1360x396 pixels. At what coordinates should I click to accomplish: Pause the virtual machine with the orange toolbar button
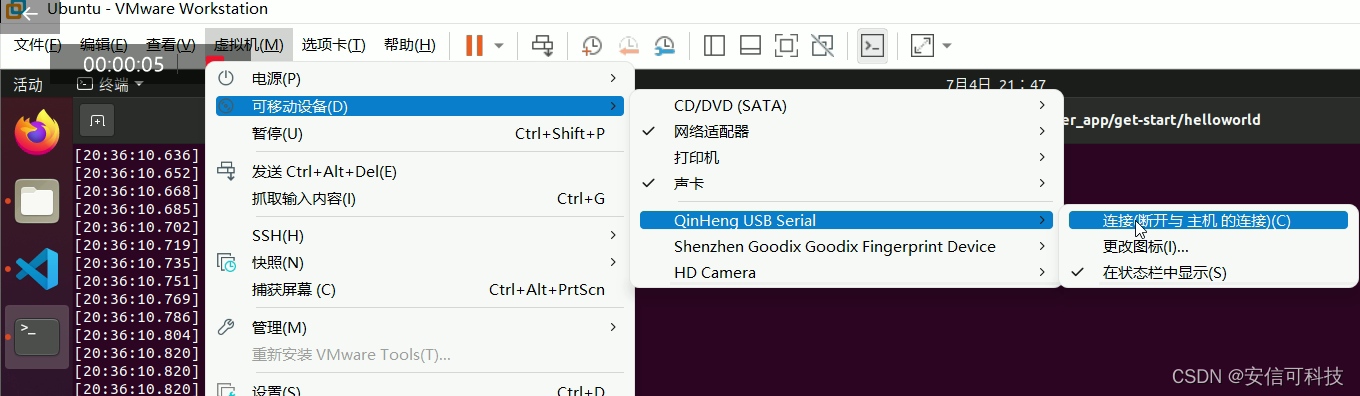point(474,45)
